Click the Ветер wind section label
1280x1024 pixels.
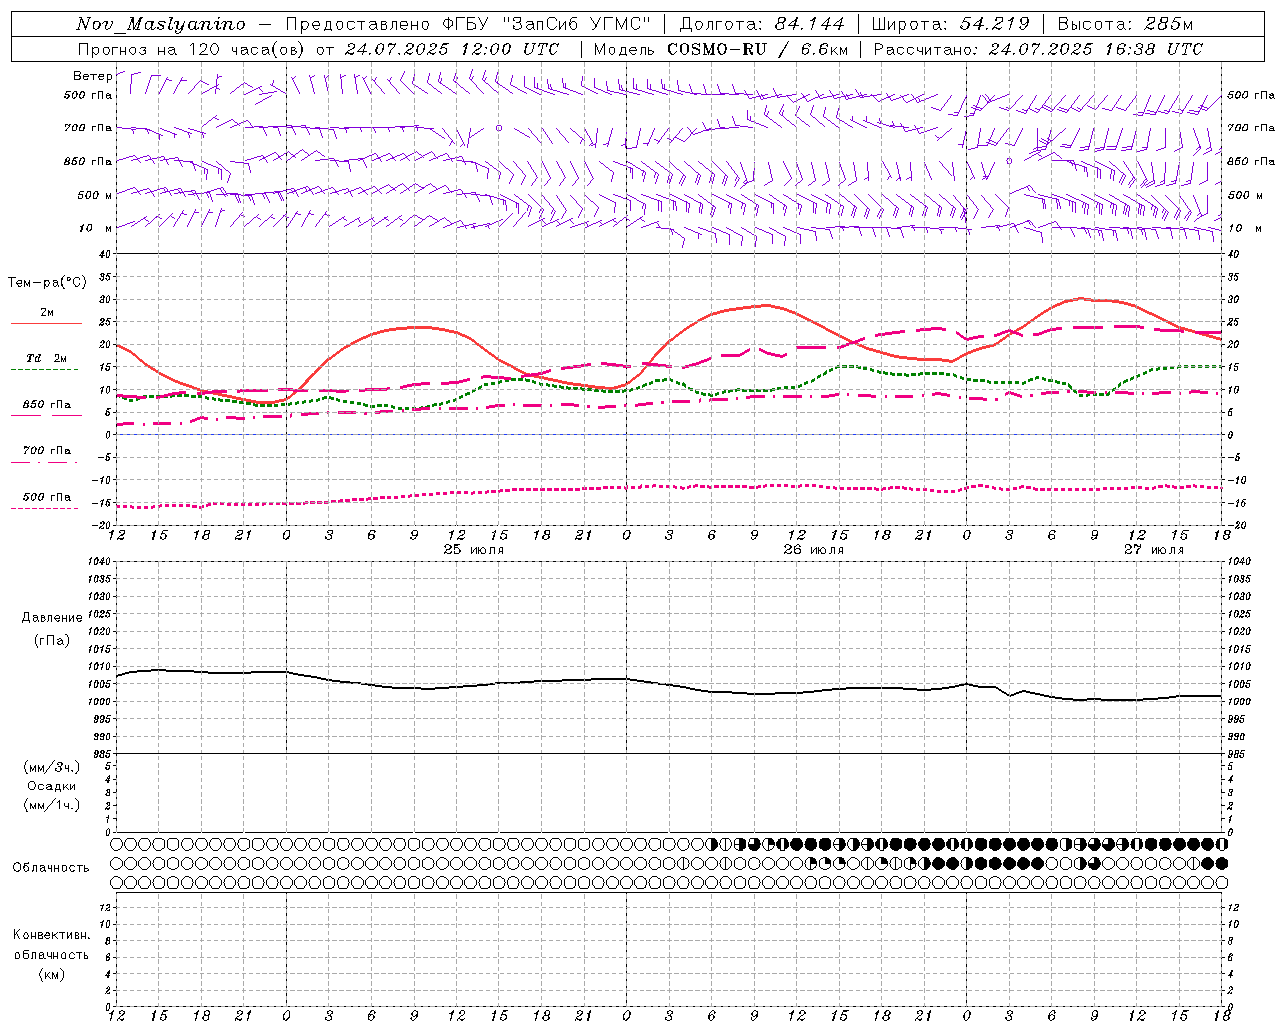[x=92, y=76]
